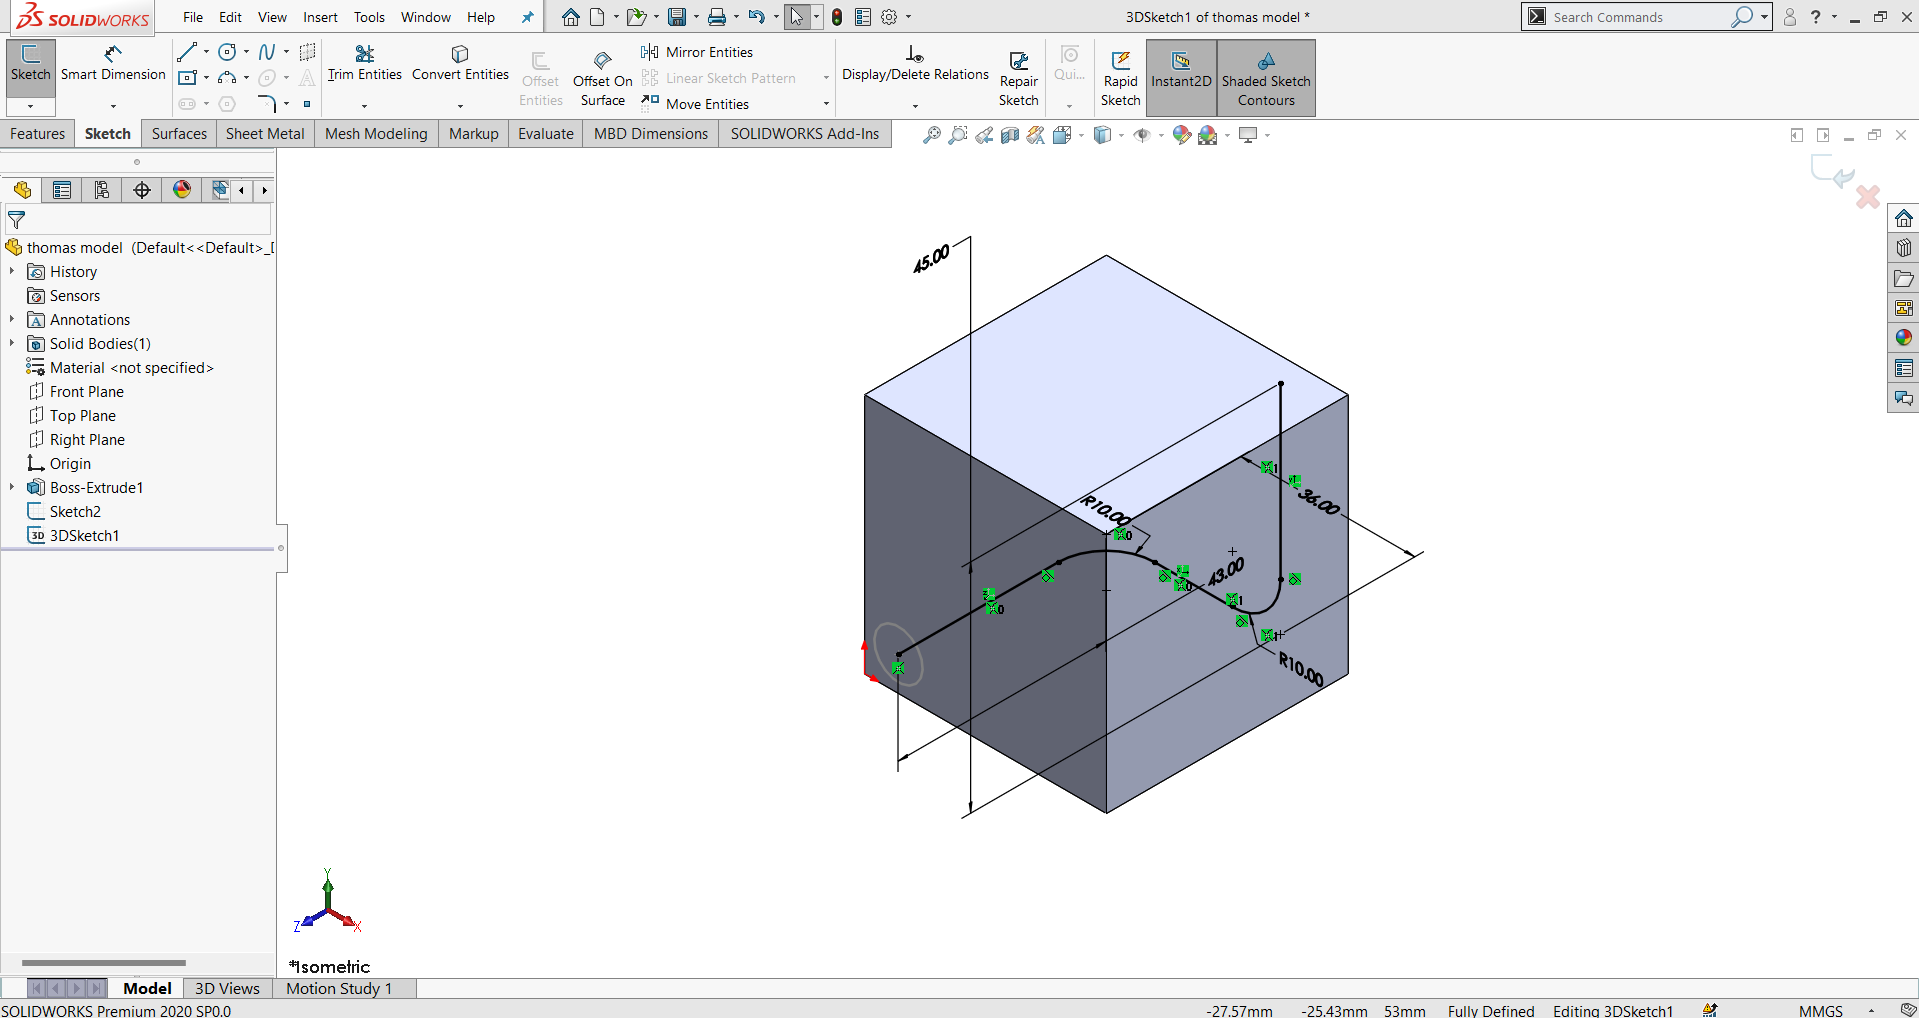This screenshot has width=1919, height=1018.
Task: Switch to the Evaluate tab
Action: tap(546, 134)
